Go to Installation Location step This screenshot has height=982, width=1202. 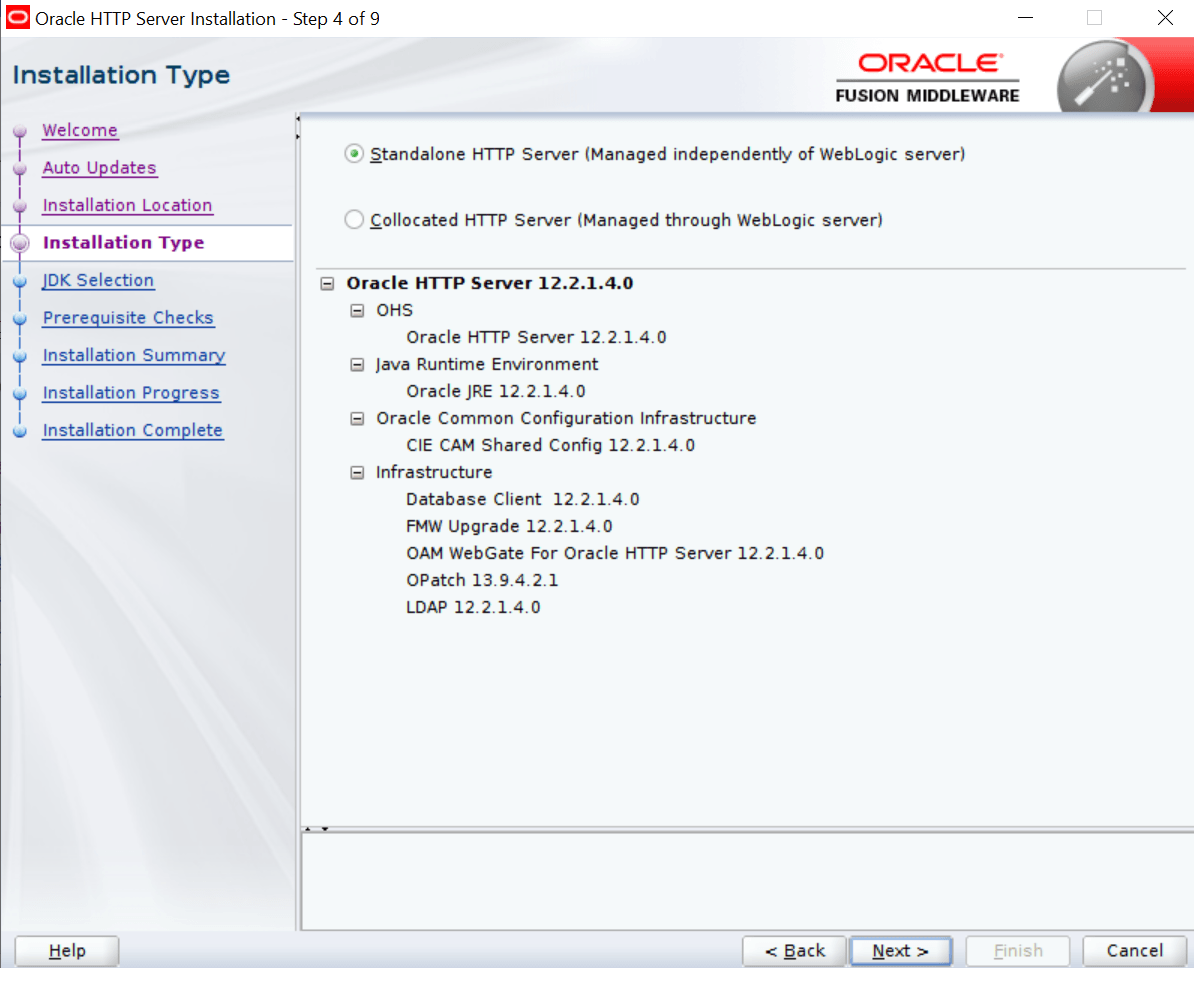click(x=127, y=205)
